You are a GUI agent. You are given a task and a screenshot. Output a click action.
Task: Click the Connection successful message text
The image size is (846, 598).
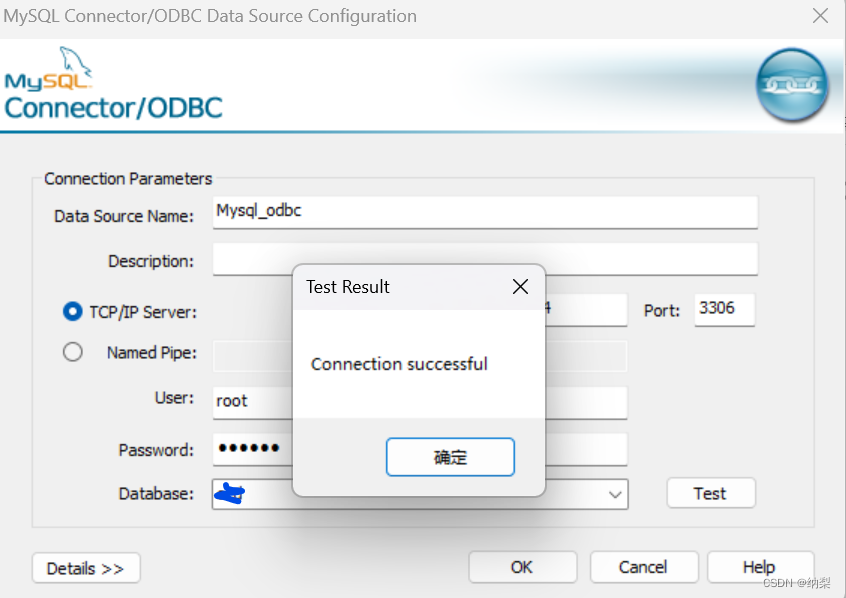coord(399,364)
